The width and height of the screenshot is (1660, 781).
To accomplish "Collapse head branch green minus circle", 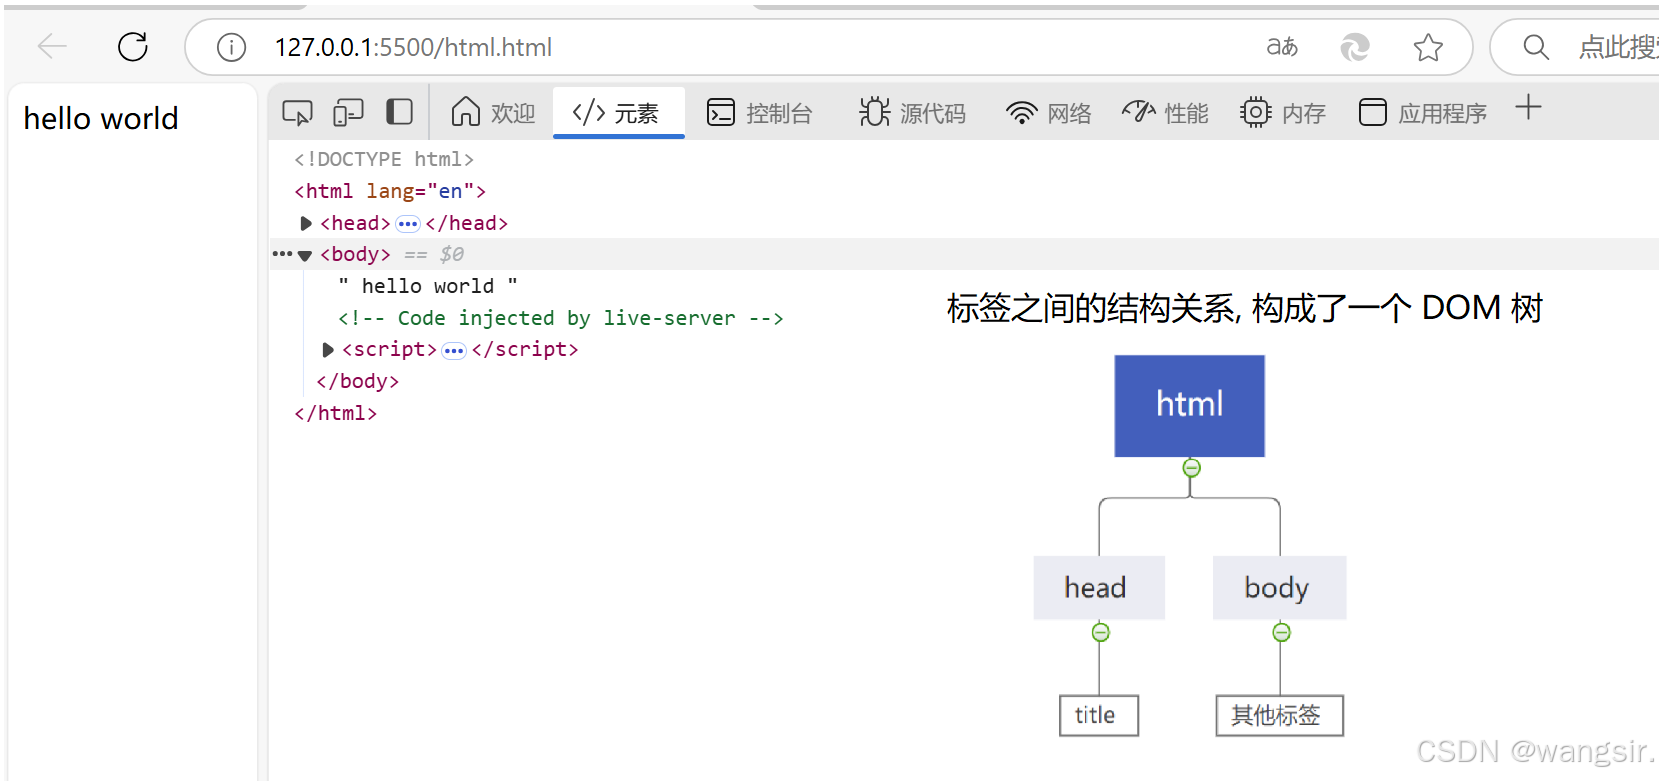I will [1100, 632].
